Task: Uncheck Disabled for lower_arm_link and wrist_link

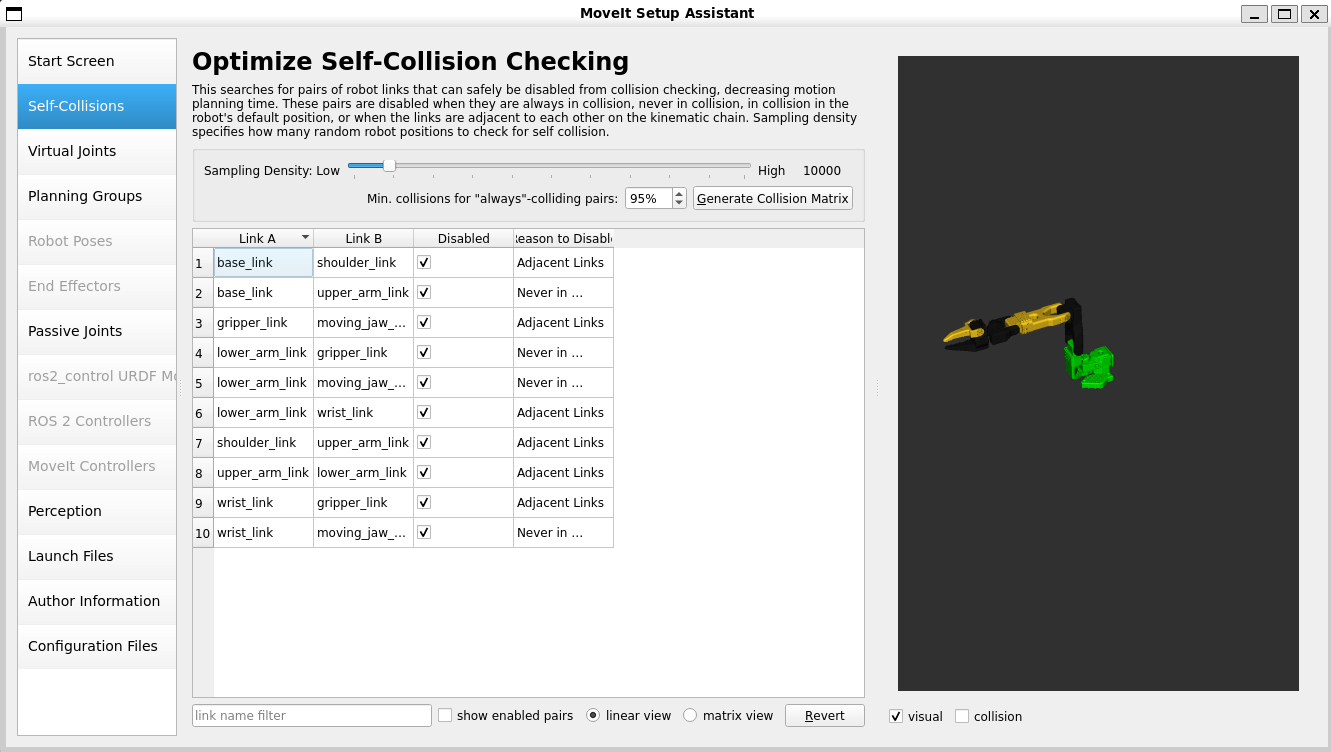Action: point(424,412)
